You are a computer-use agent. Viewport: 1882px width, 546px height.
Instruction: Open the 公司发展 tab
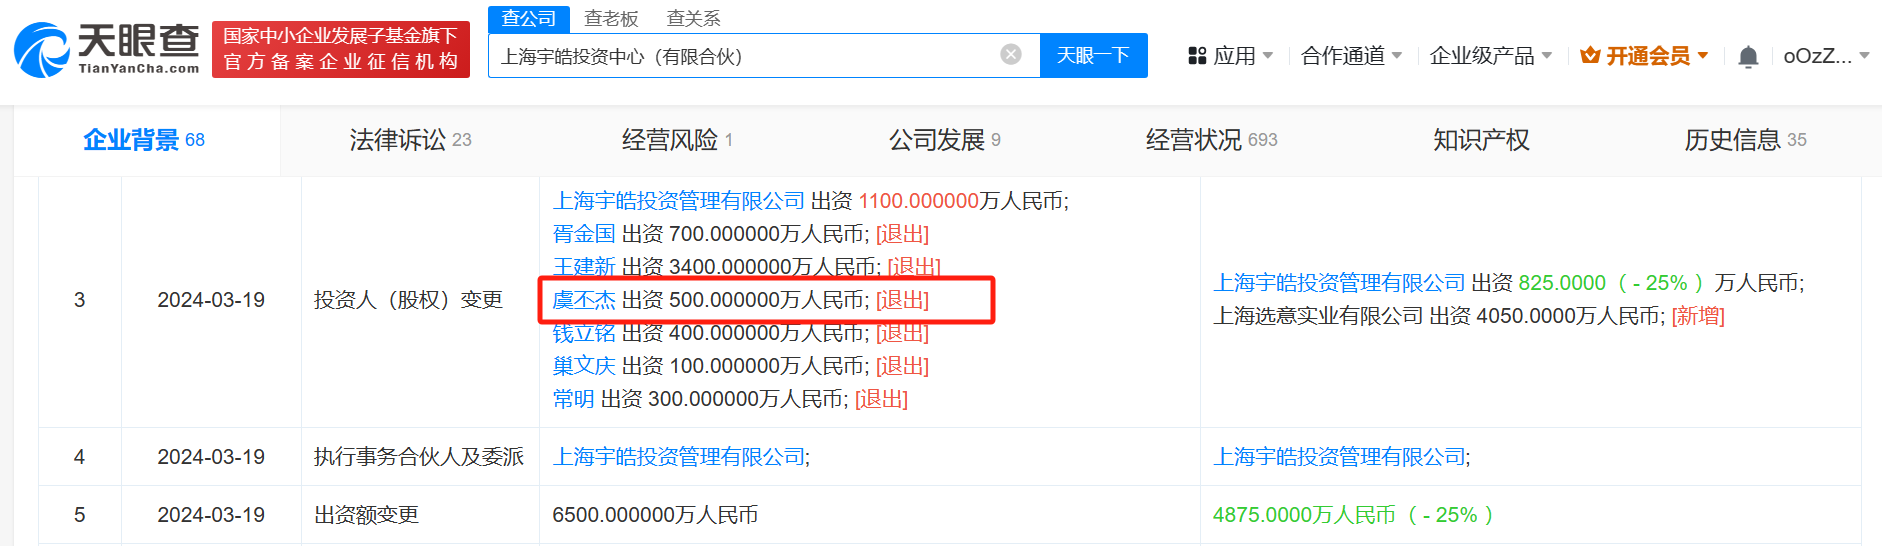tap(944, 140)
